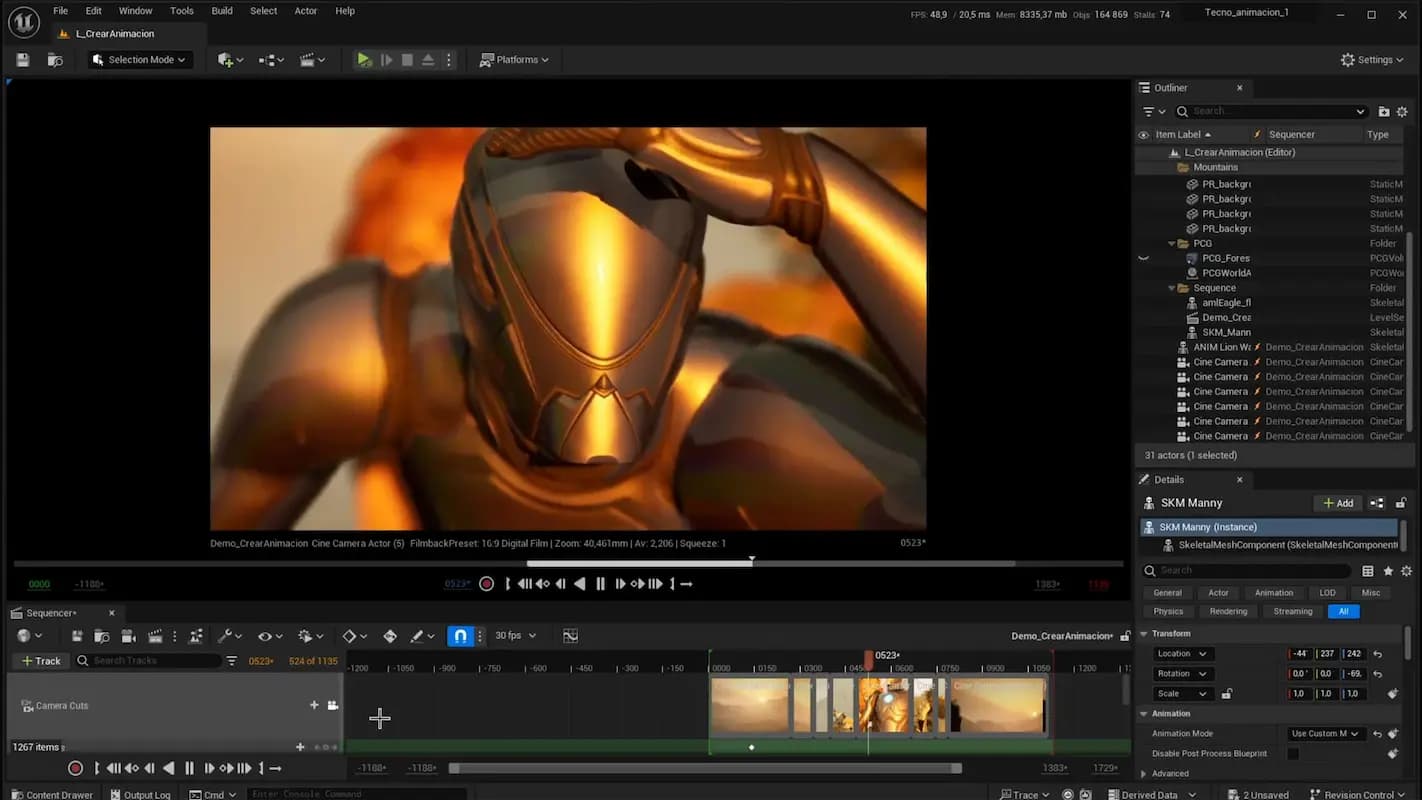Click visibility eye column header in Outliner
The image size is (1422, 800).
[1144, 135]
